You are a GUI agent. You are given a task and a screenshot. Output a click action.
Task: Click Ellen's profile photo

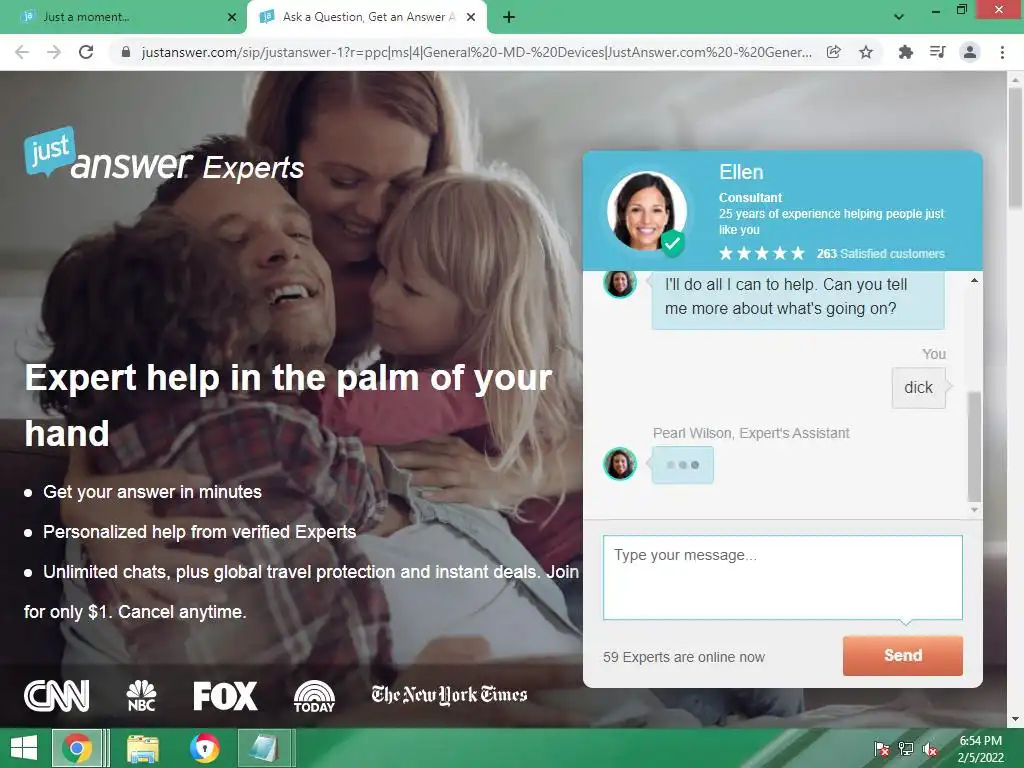[x=645, y=211]
